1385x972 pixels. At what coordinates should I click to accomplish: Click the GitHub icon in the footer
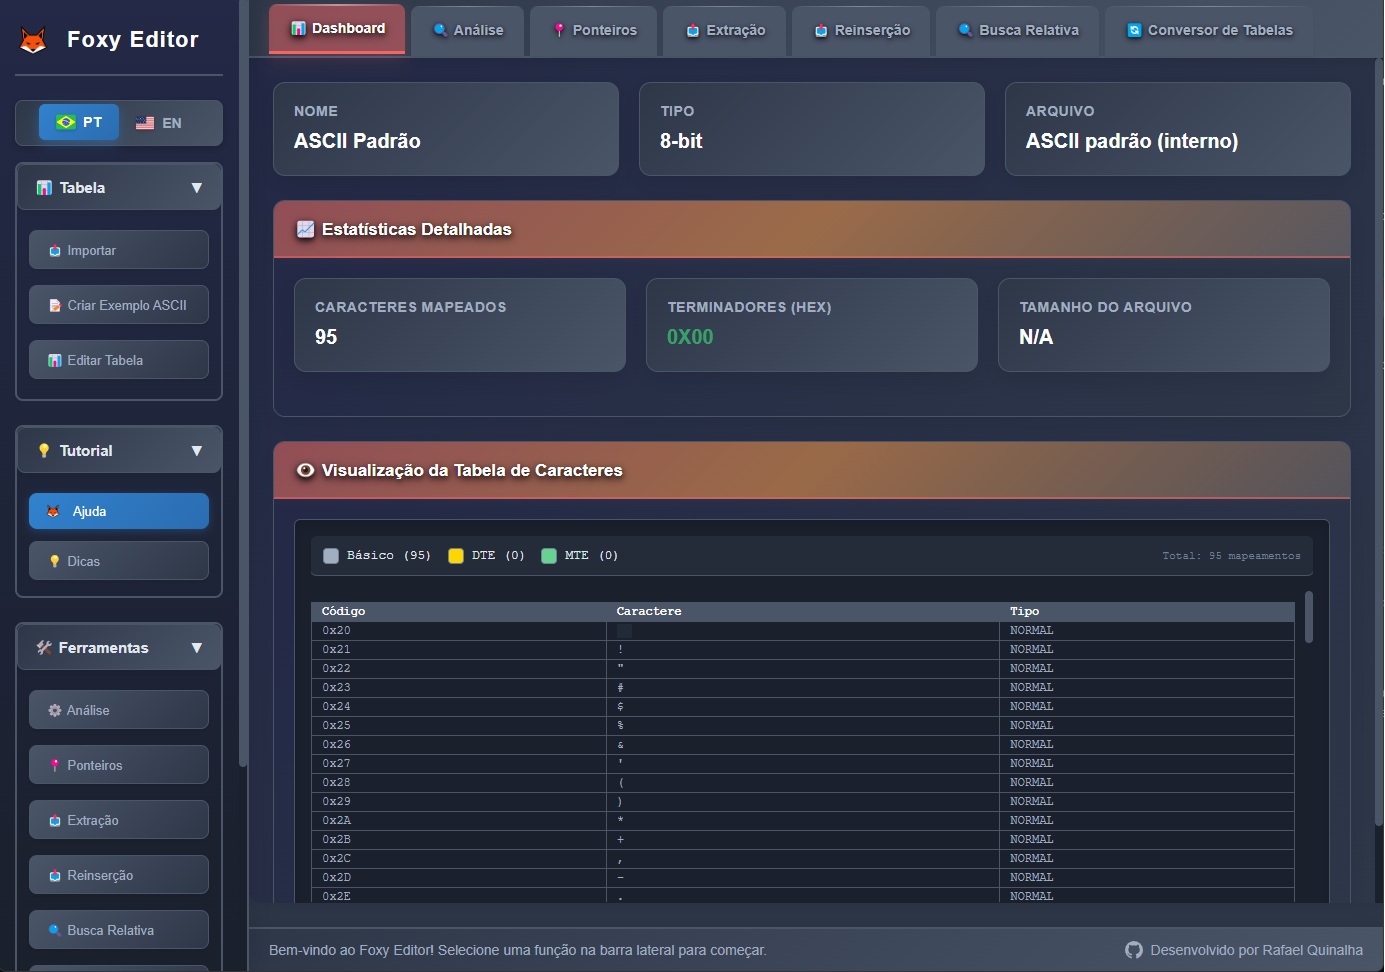coord(1133,950)
